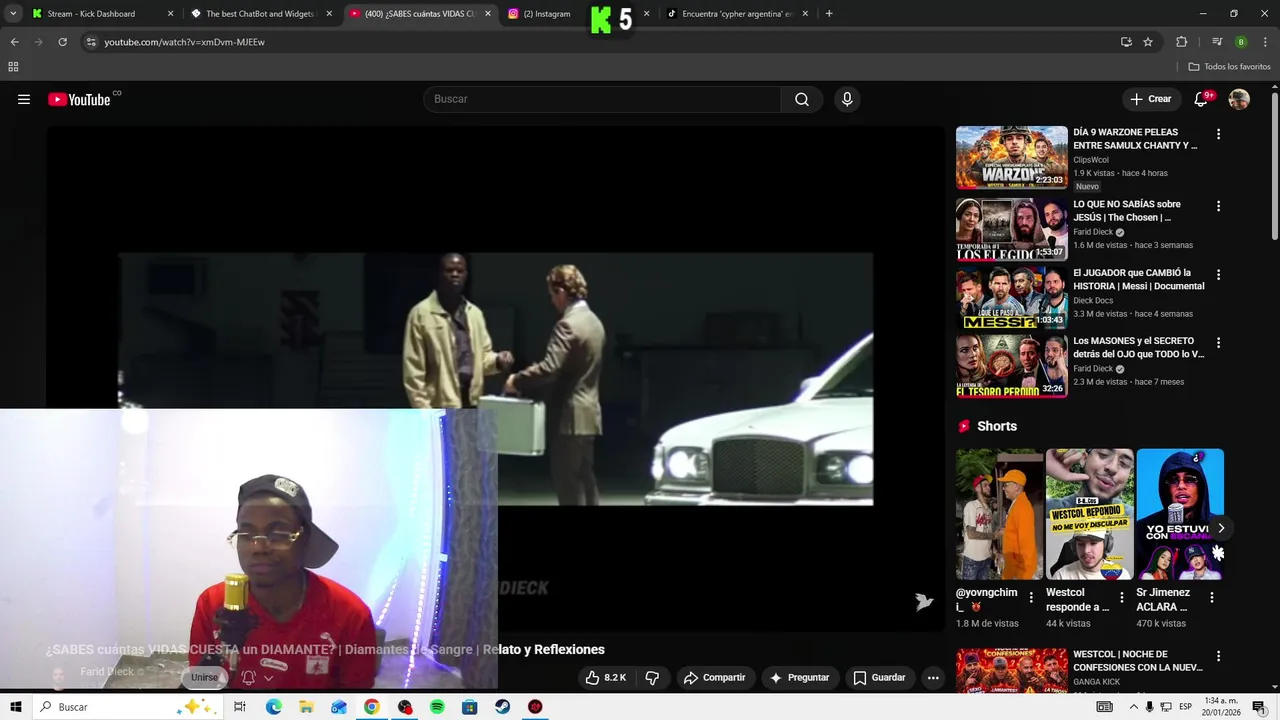Viewport: 1280px width, 720px height.
Task: Like the video (8.2 K)
Action: coord(606,677)
